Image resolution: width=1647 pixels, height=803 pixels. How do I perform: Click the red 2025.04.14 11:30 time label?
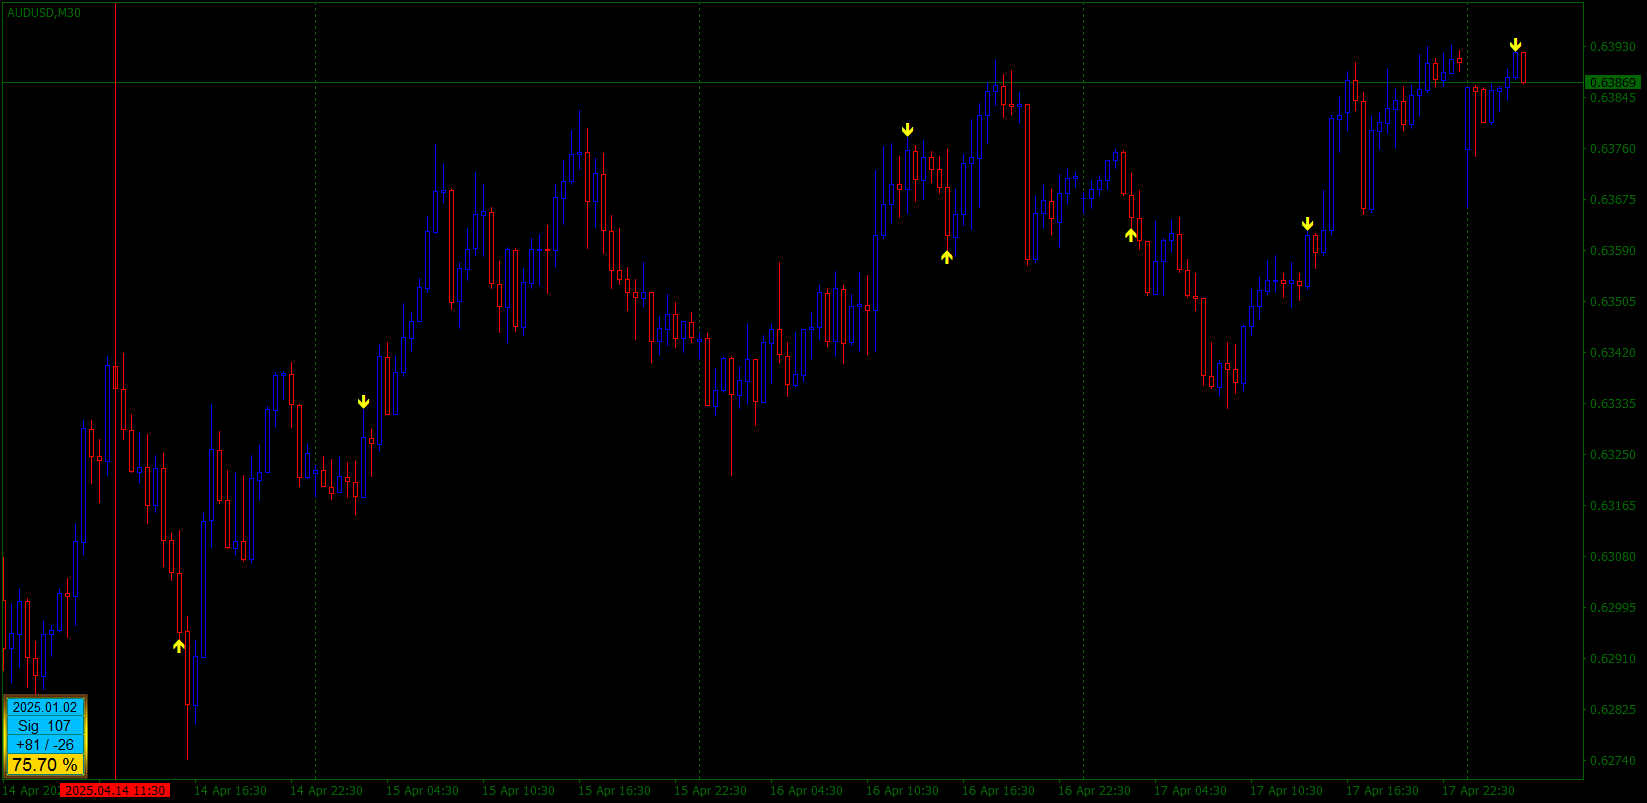115,791
